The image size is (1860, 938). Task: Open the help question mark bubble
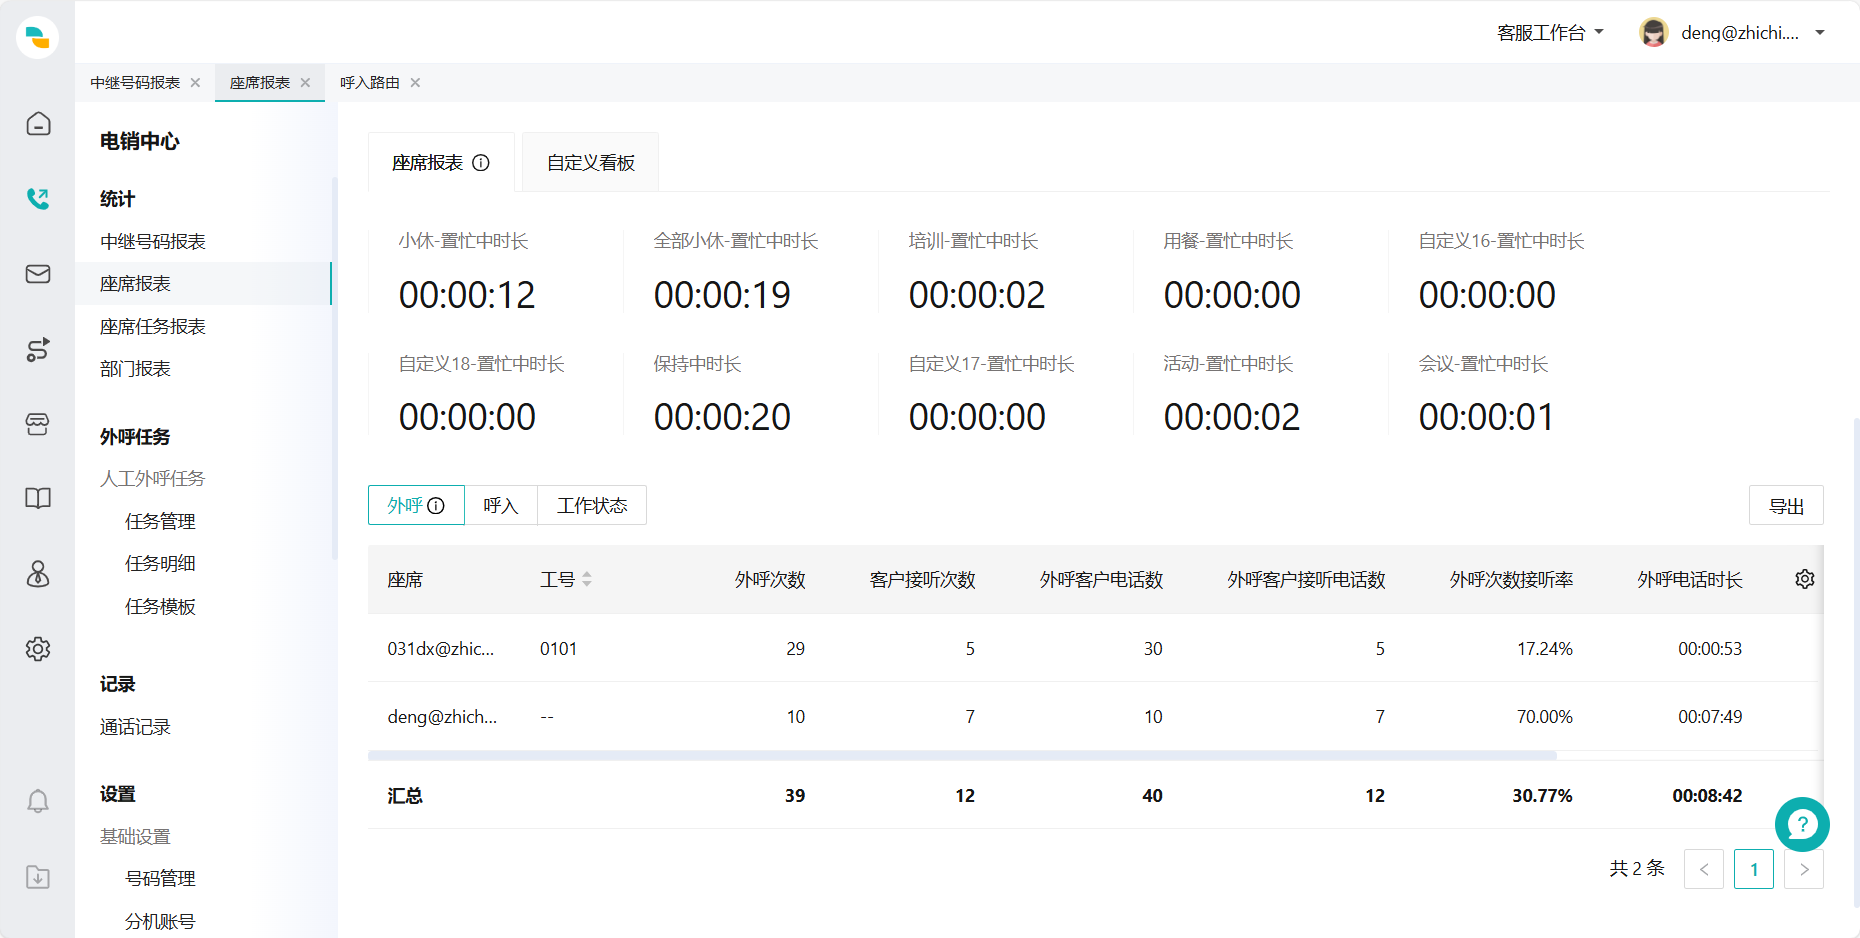point(1802,824)
